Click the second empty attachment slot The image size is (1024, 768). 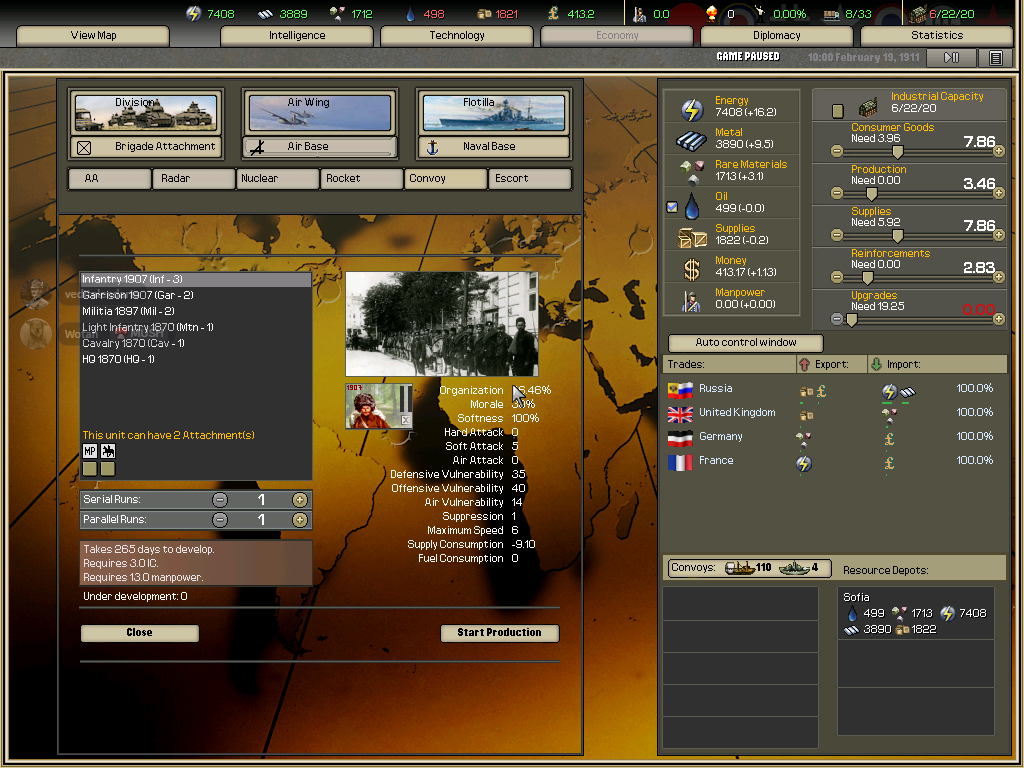point(108,468)
